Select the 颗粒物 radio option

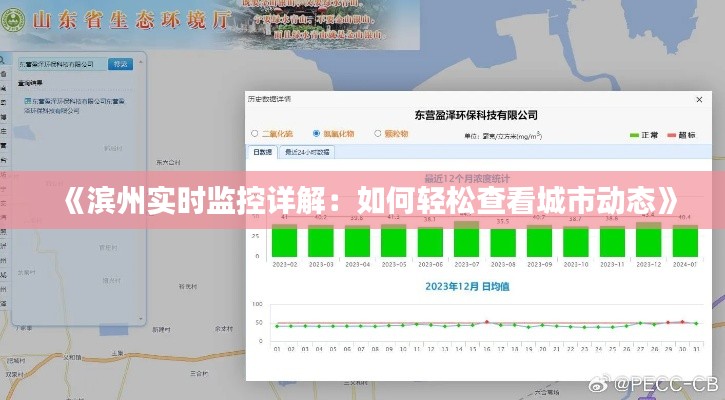378,133
